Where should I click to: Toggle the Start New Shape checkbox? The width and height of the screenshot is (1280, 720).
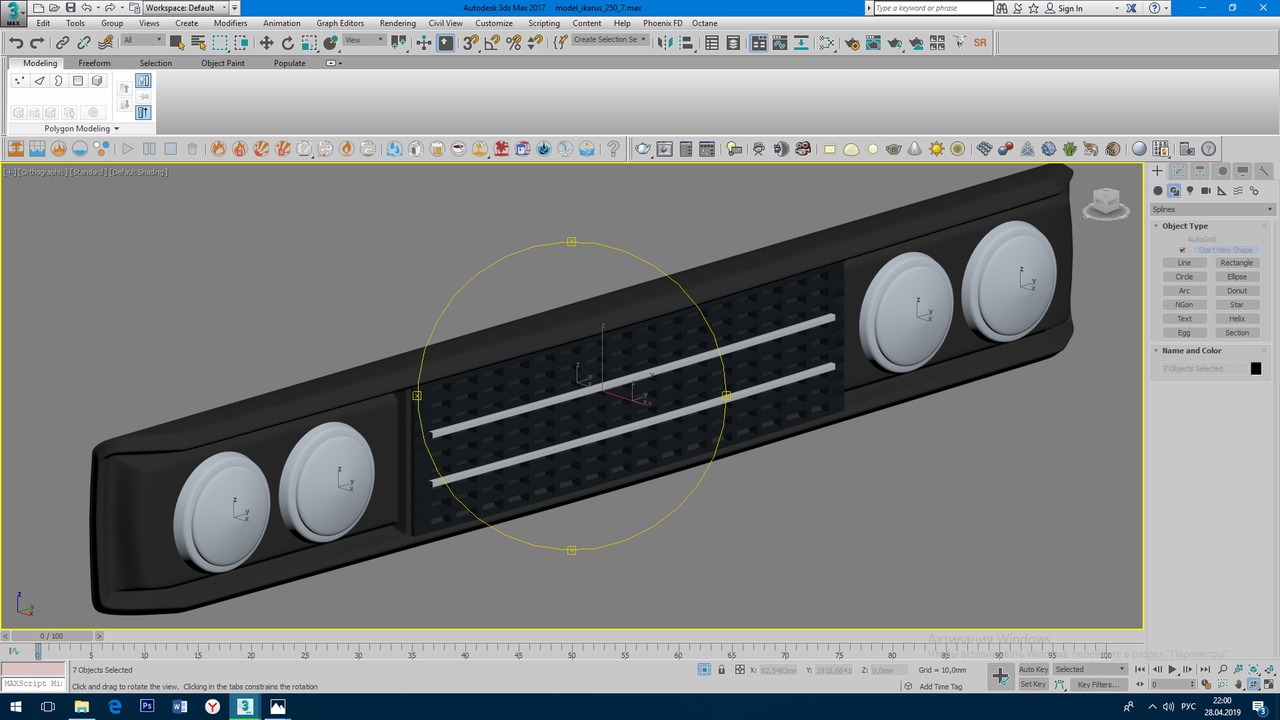point(1183,250)
